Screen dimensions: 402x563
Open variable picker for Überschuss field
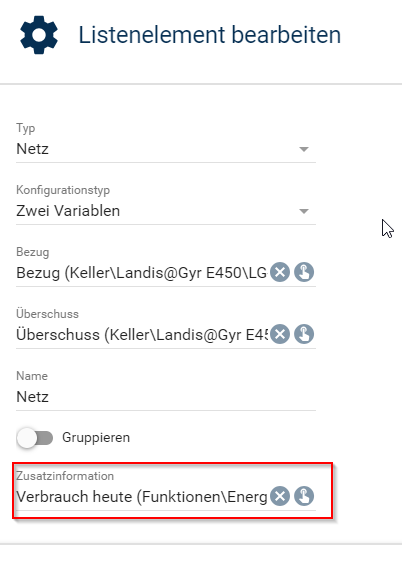click(304, 334)
